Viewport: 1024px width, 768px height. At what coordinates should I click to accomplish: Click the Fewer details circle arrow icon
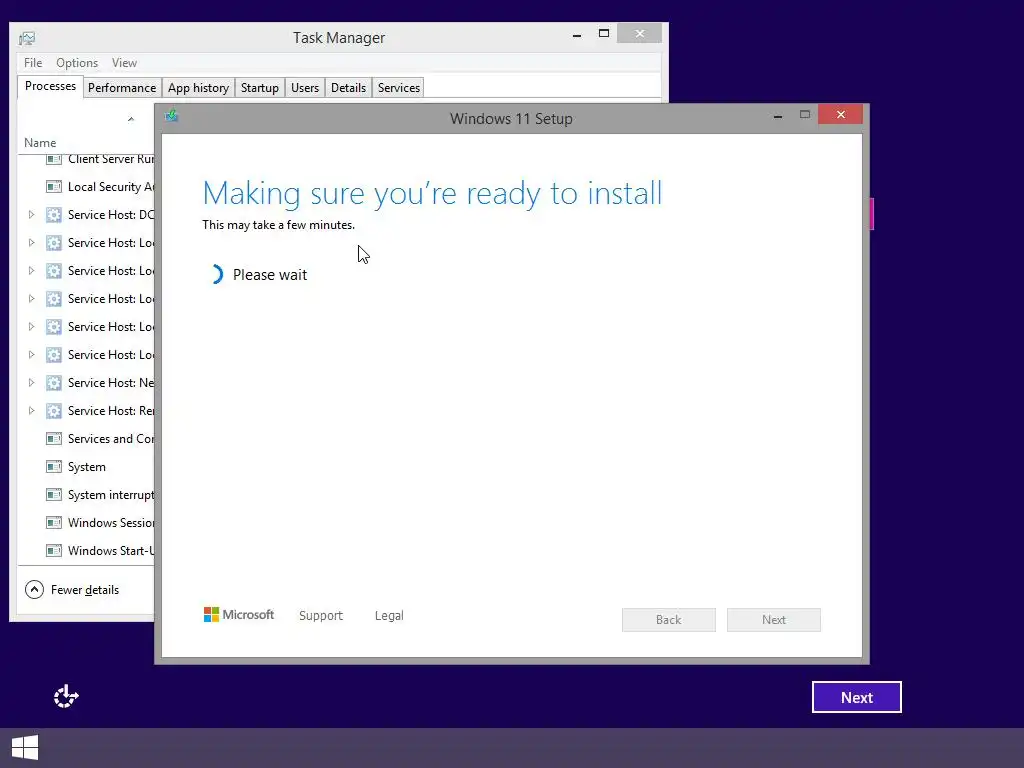point(34,590)
